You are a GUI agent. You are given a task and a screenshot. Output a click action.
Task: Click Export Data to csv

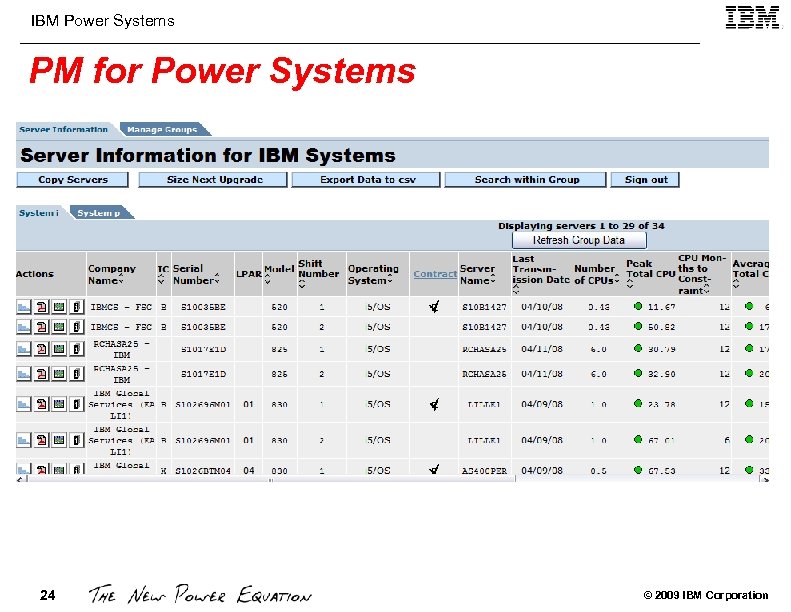(x=366, y=180)
